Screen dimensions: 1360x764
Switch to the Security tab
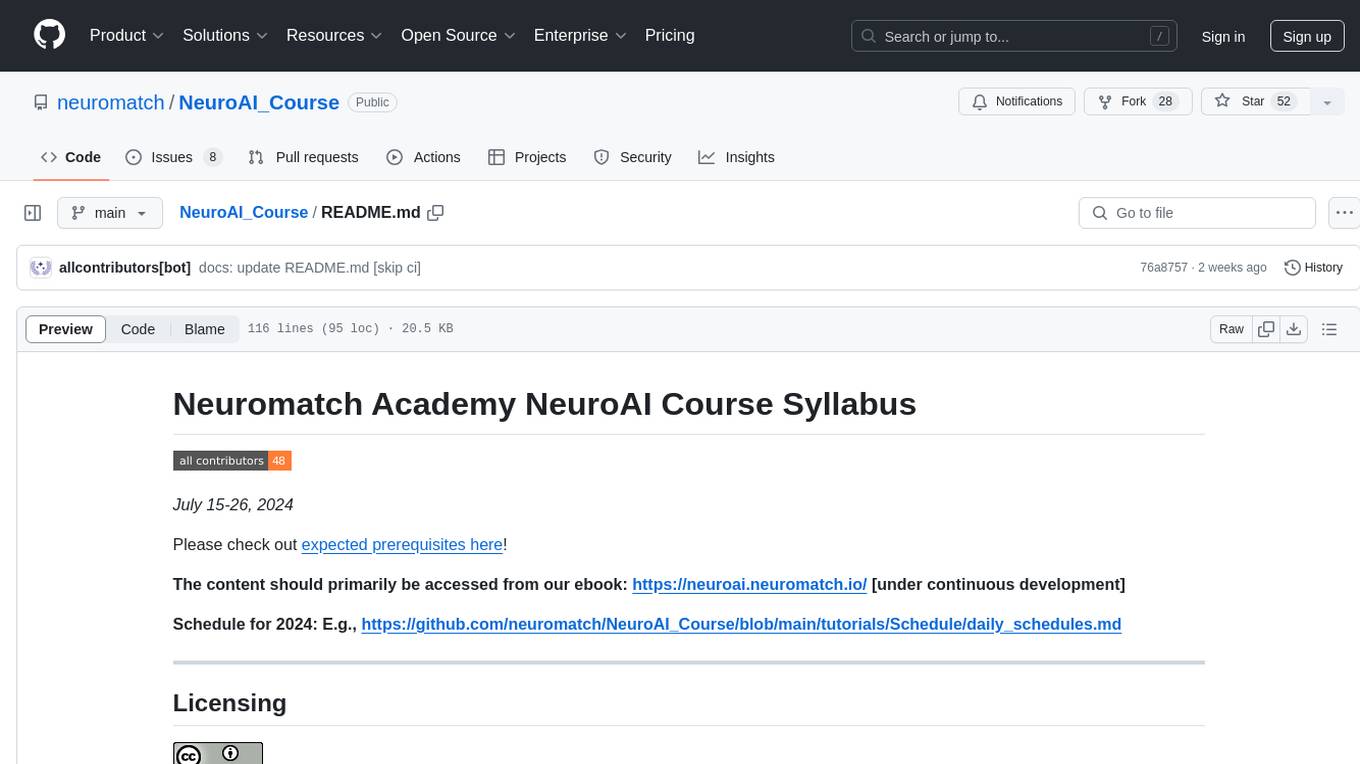(x=632, y=157)
